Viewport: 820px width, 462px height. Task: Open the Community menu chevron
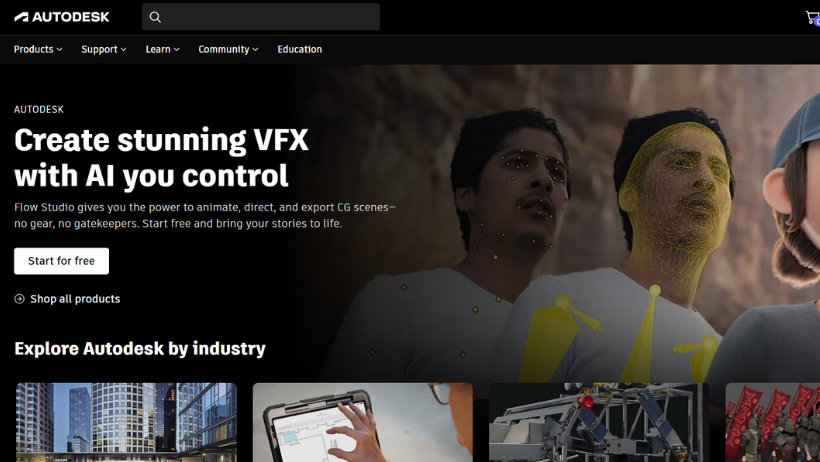click(255, 49)
